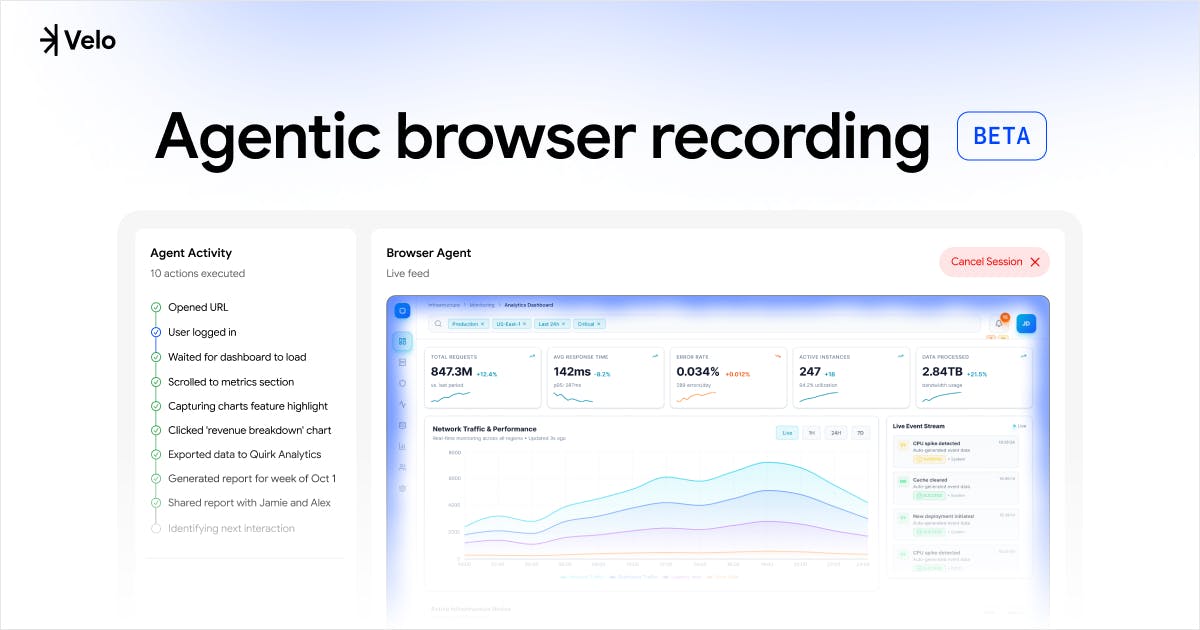Image resolution: width=1200 pixels, height=630 pixels.
Task: Open the JD user avatar
Action: [x=1026, y=323]
